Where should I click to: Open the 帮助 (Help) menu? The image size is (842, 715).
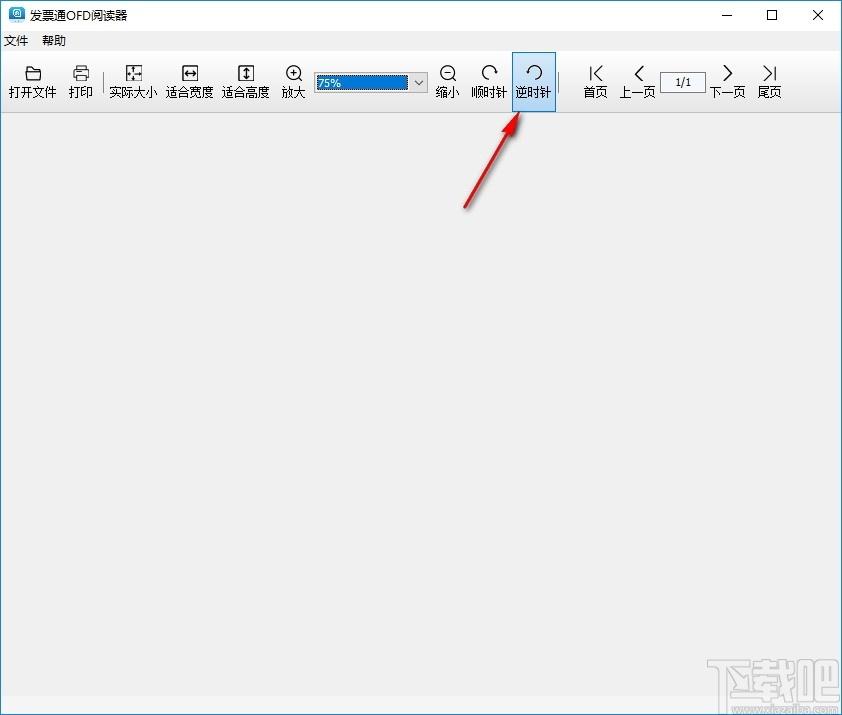click(54, 41)
